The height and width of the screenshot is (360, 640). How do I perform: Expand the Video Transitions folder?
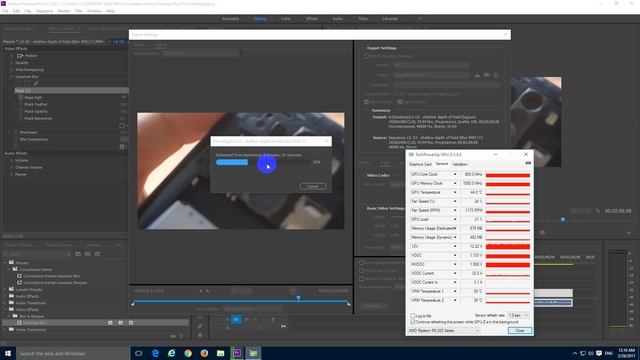[x=5, y=329]
